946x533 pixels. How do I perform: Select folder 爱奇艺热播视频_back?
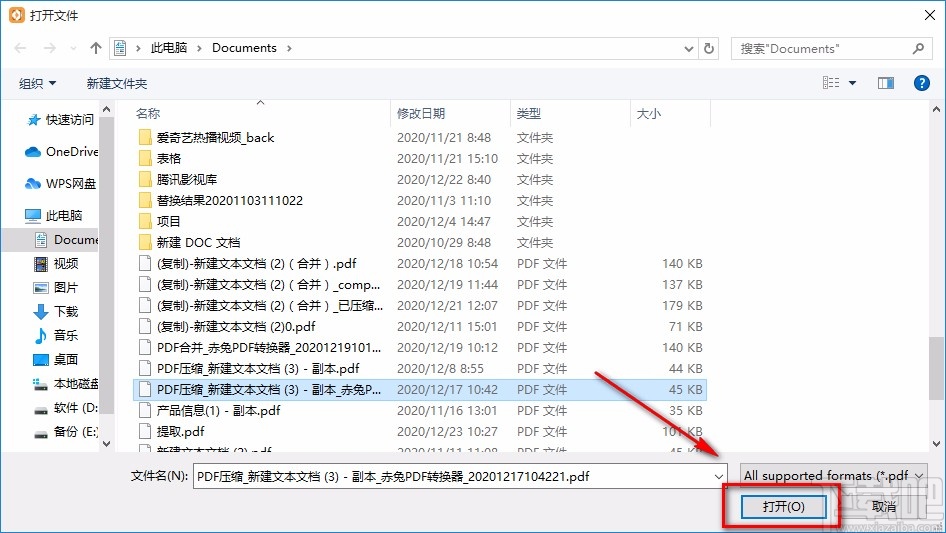[419, 138]
